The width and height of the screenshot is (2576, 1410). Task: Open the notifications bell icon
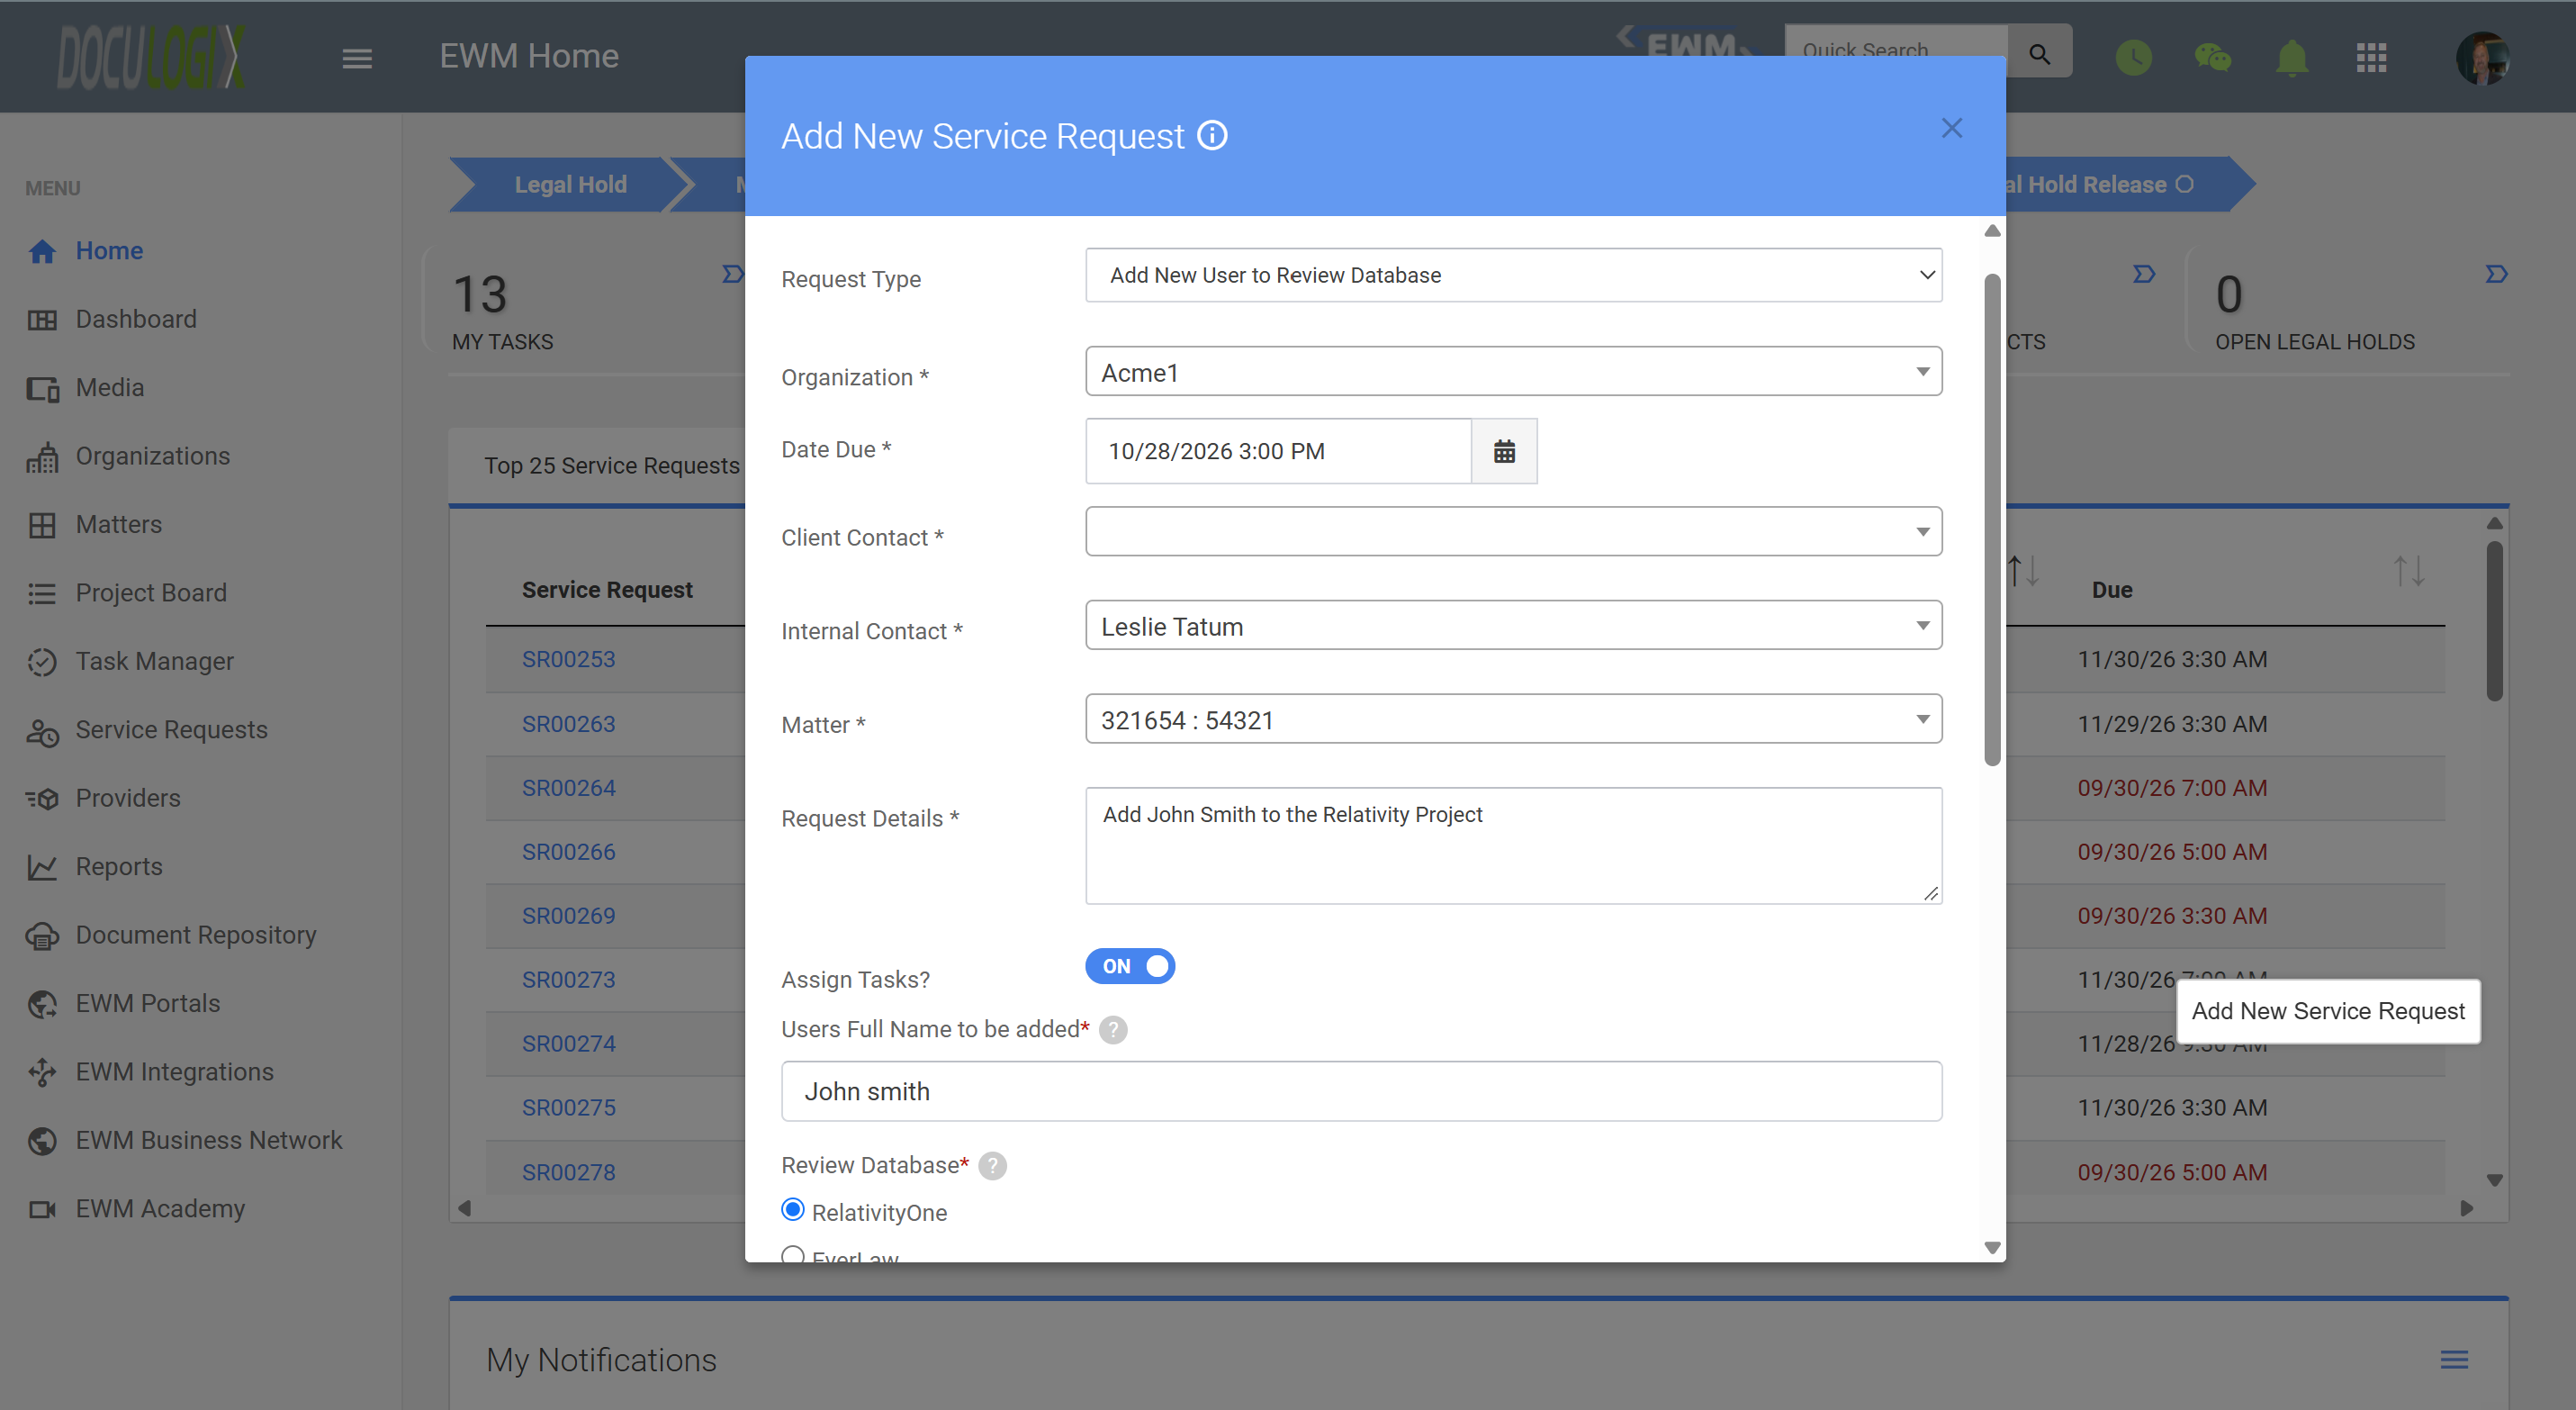tap(2291, 57)
